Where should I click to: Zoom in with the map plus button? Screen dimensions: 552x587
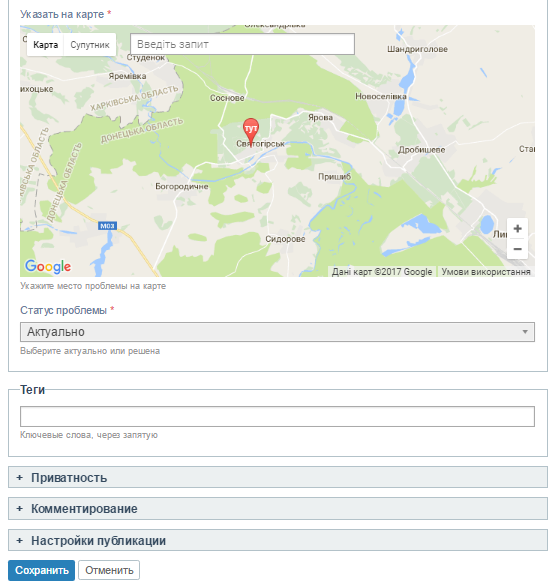517,229
